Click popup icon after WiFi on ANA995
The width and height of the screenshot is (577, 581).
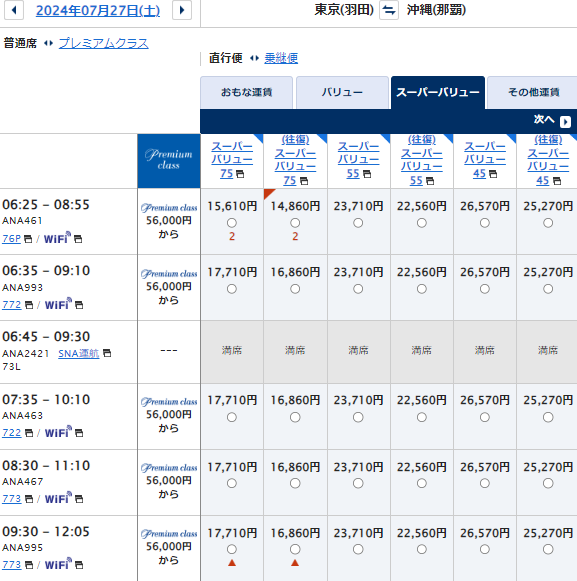[x=79, y=565]
